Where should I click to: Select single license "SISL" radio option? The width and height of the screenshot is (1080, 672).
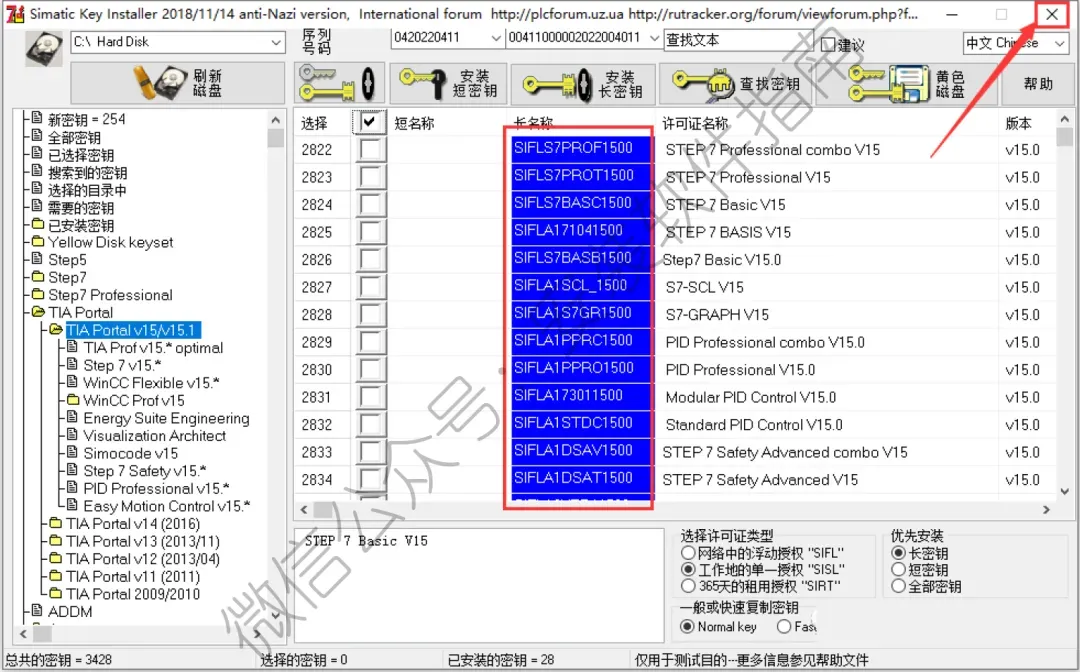[687, 569]
